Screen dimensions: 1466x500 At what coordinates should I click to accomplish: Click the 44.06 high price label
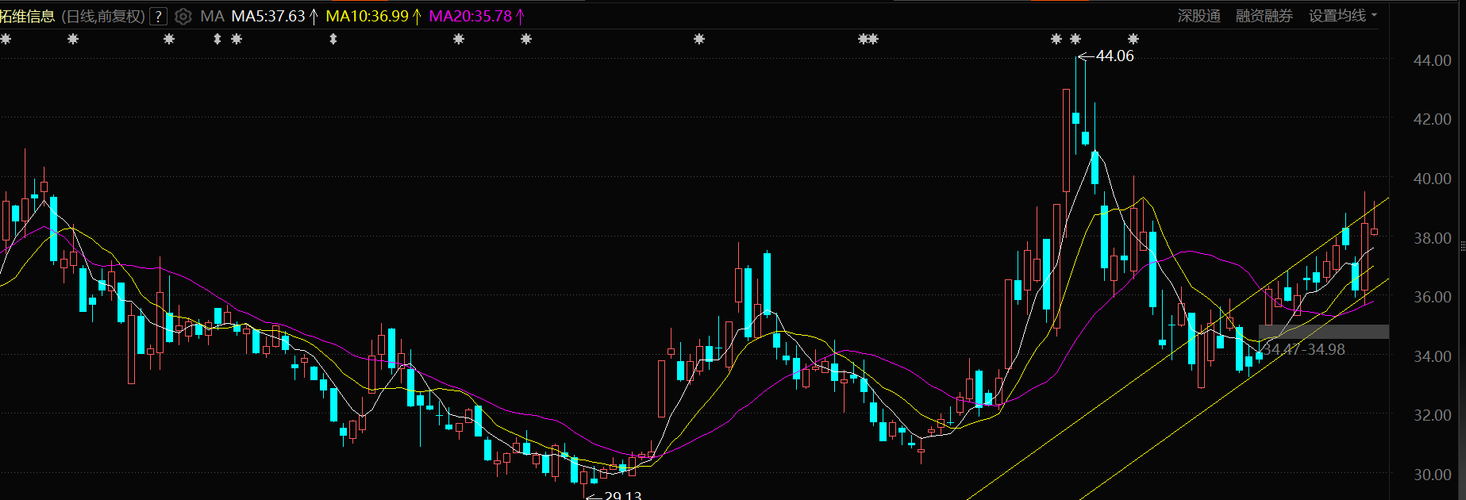(x=1115, y=56)
